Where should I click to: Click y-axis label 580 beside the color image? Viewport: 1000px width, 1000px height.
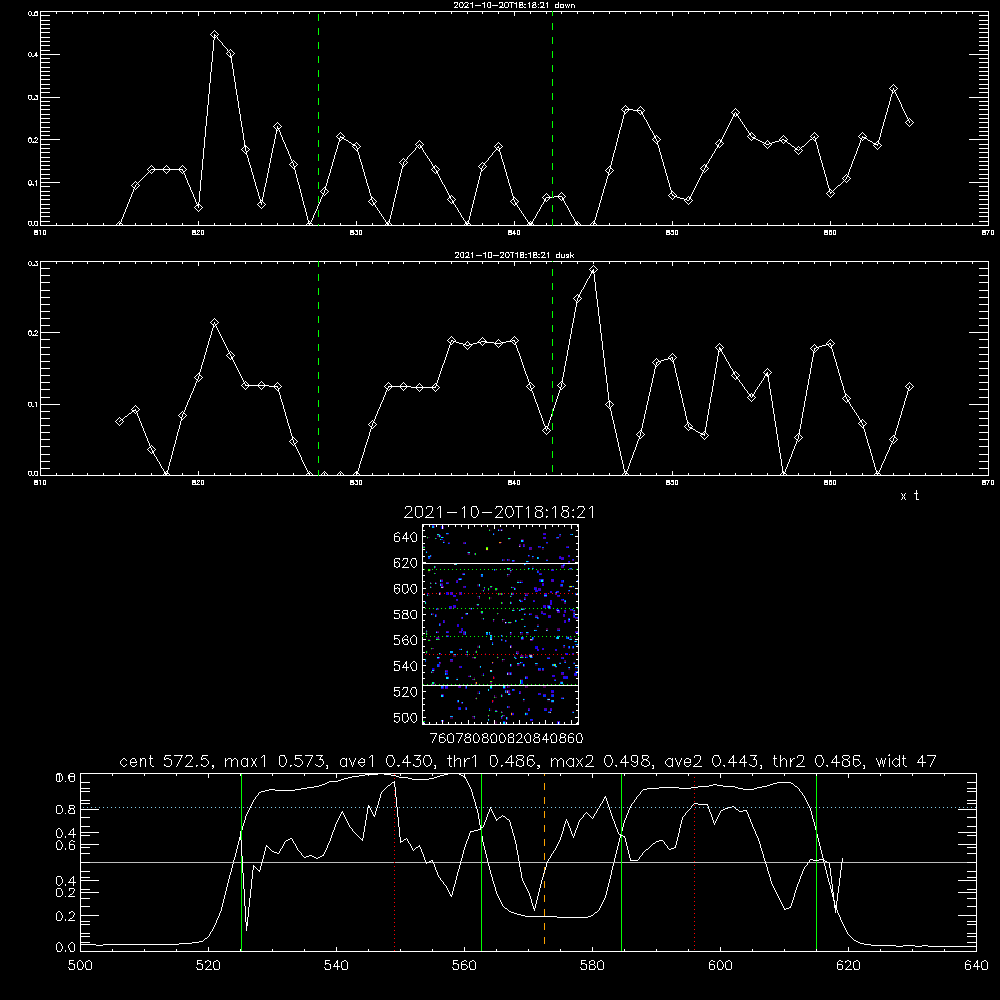406,615
